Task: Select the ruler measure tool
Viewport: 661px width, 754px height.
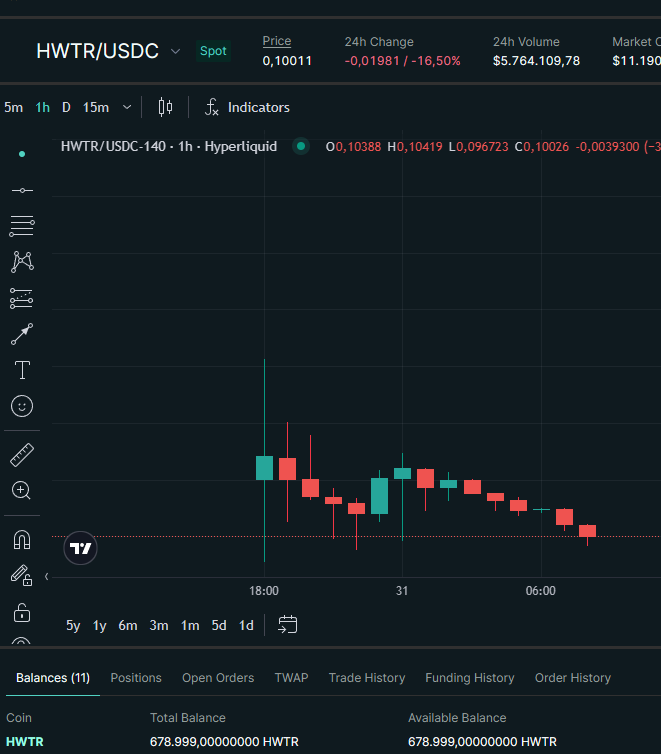Action: (22, 455)
